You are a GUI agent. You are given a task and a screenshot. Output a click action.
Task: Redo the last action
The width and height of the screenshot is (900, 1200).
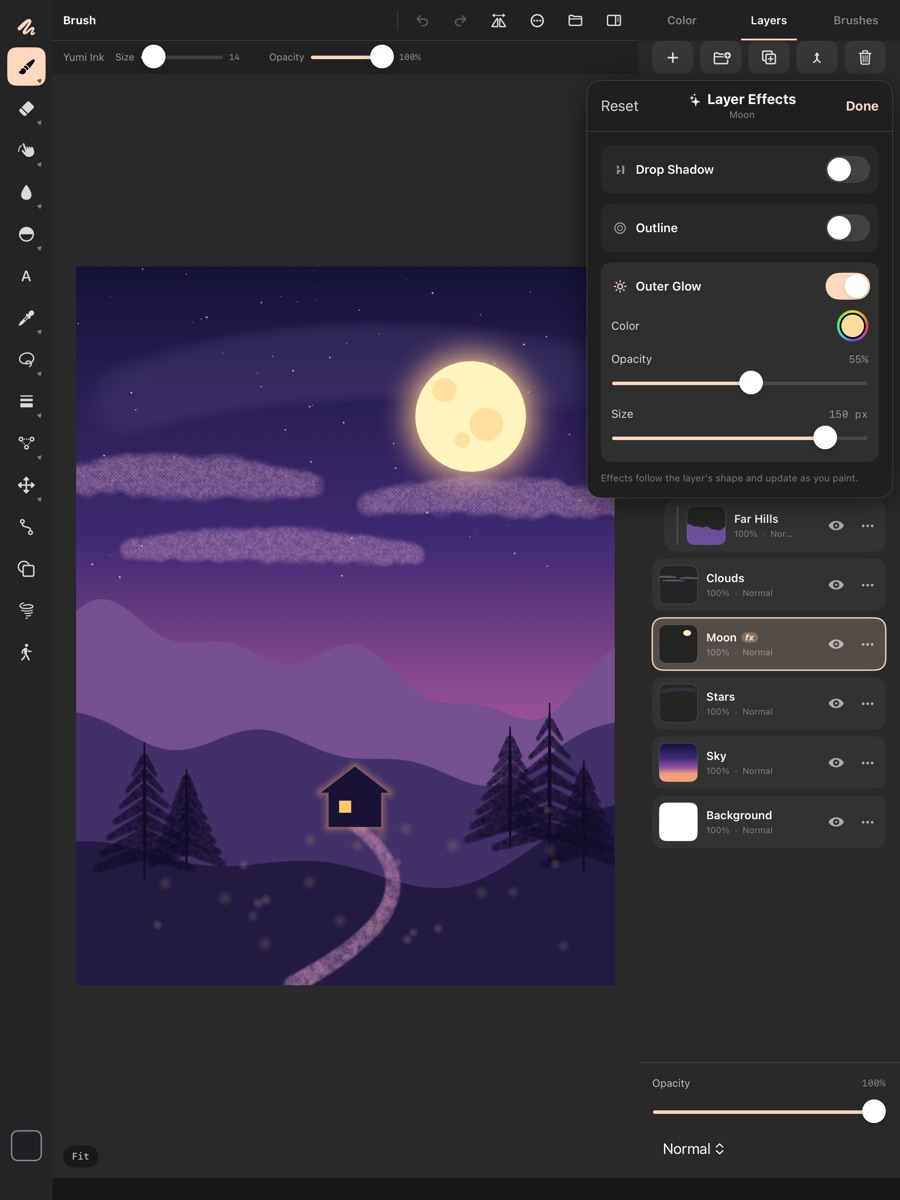click(x=460, y=20)
